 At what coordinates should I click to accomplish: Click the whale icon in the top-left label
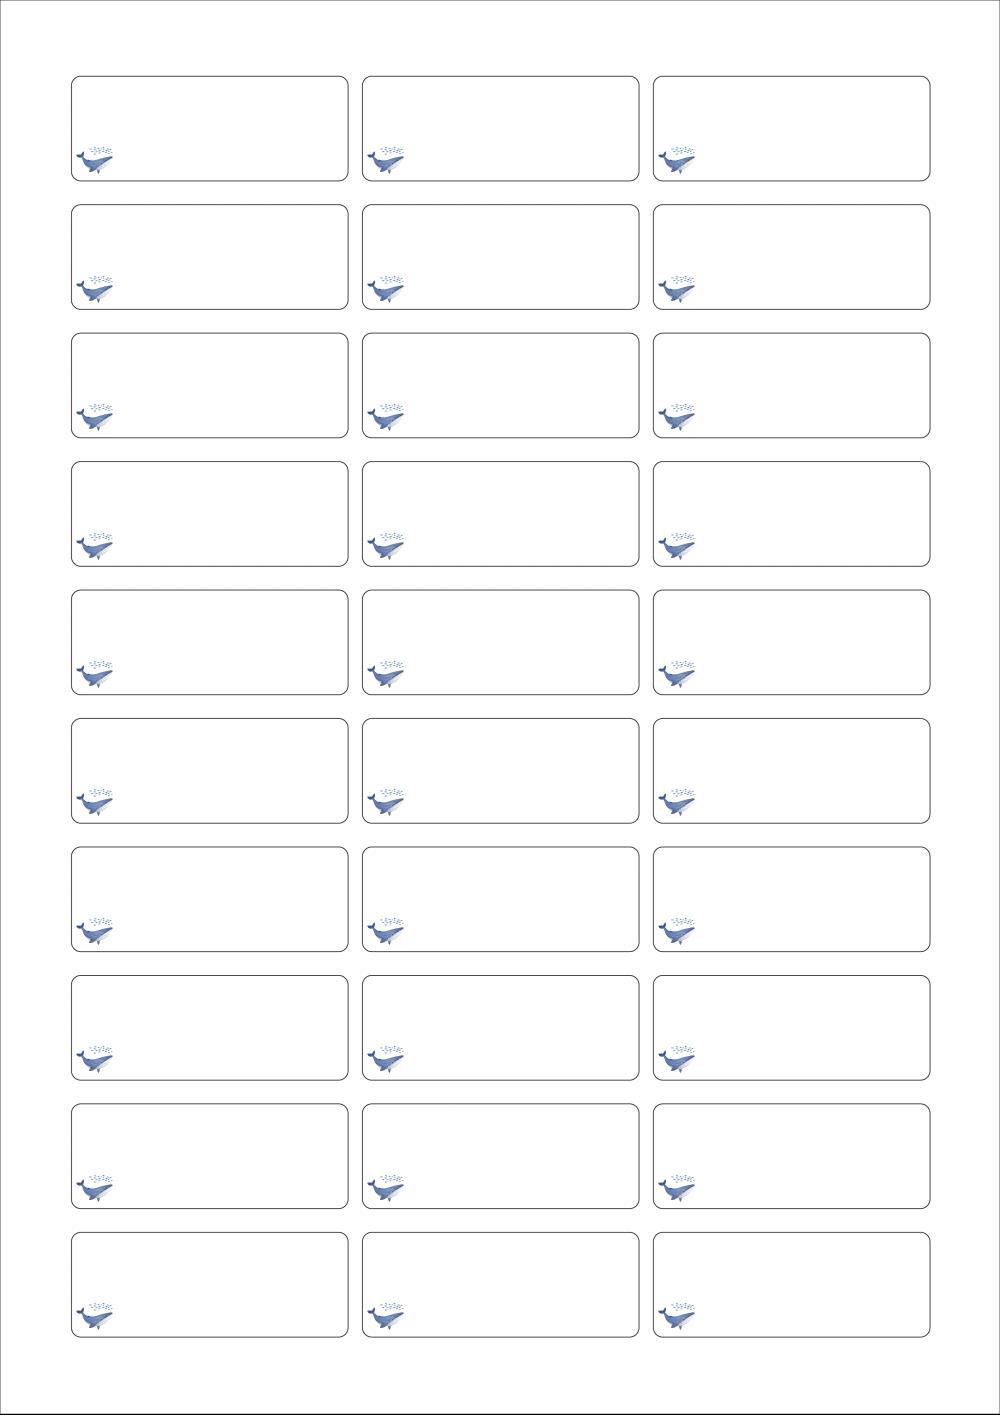click(95, 160)
